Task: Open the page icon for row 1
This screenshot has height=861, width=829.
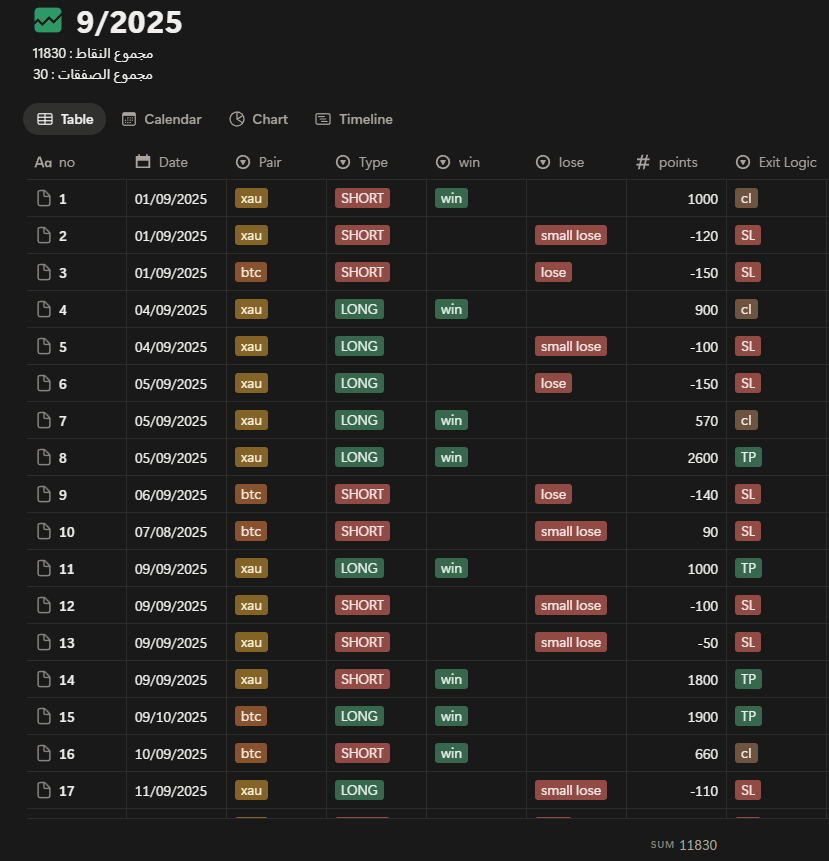Action: (x=43, y=199)
